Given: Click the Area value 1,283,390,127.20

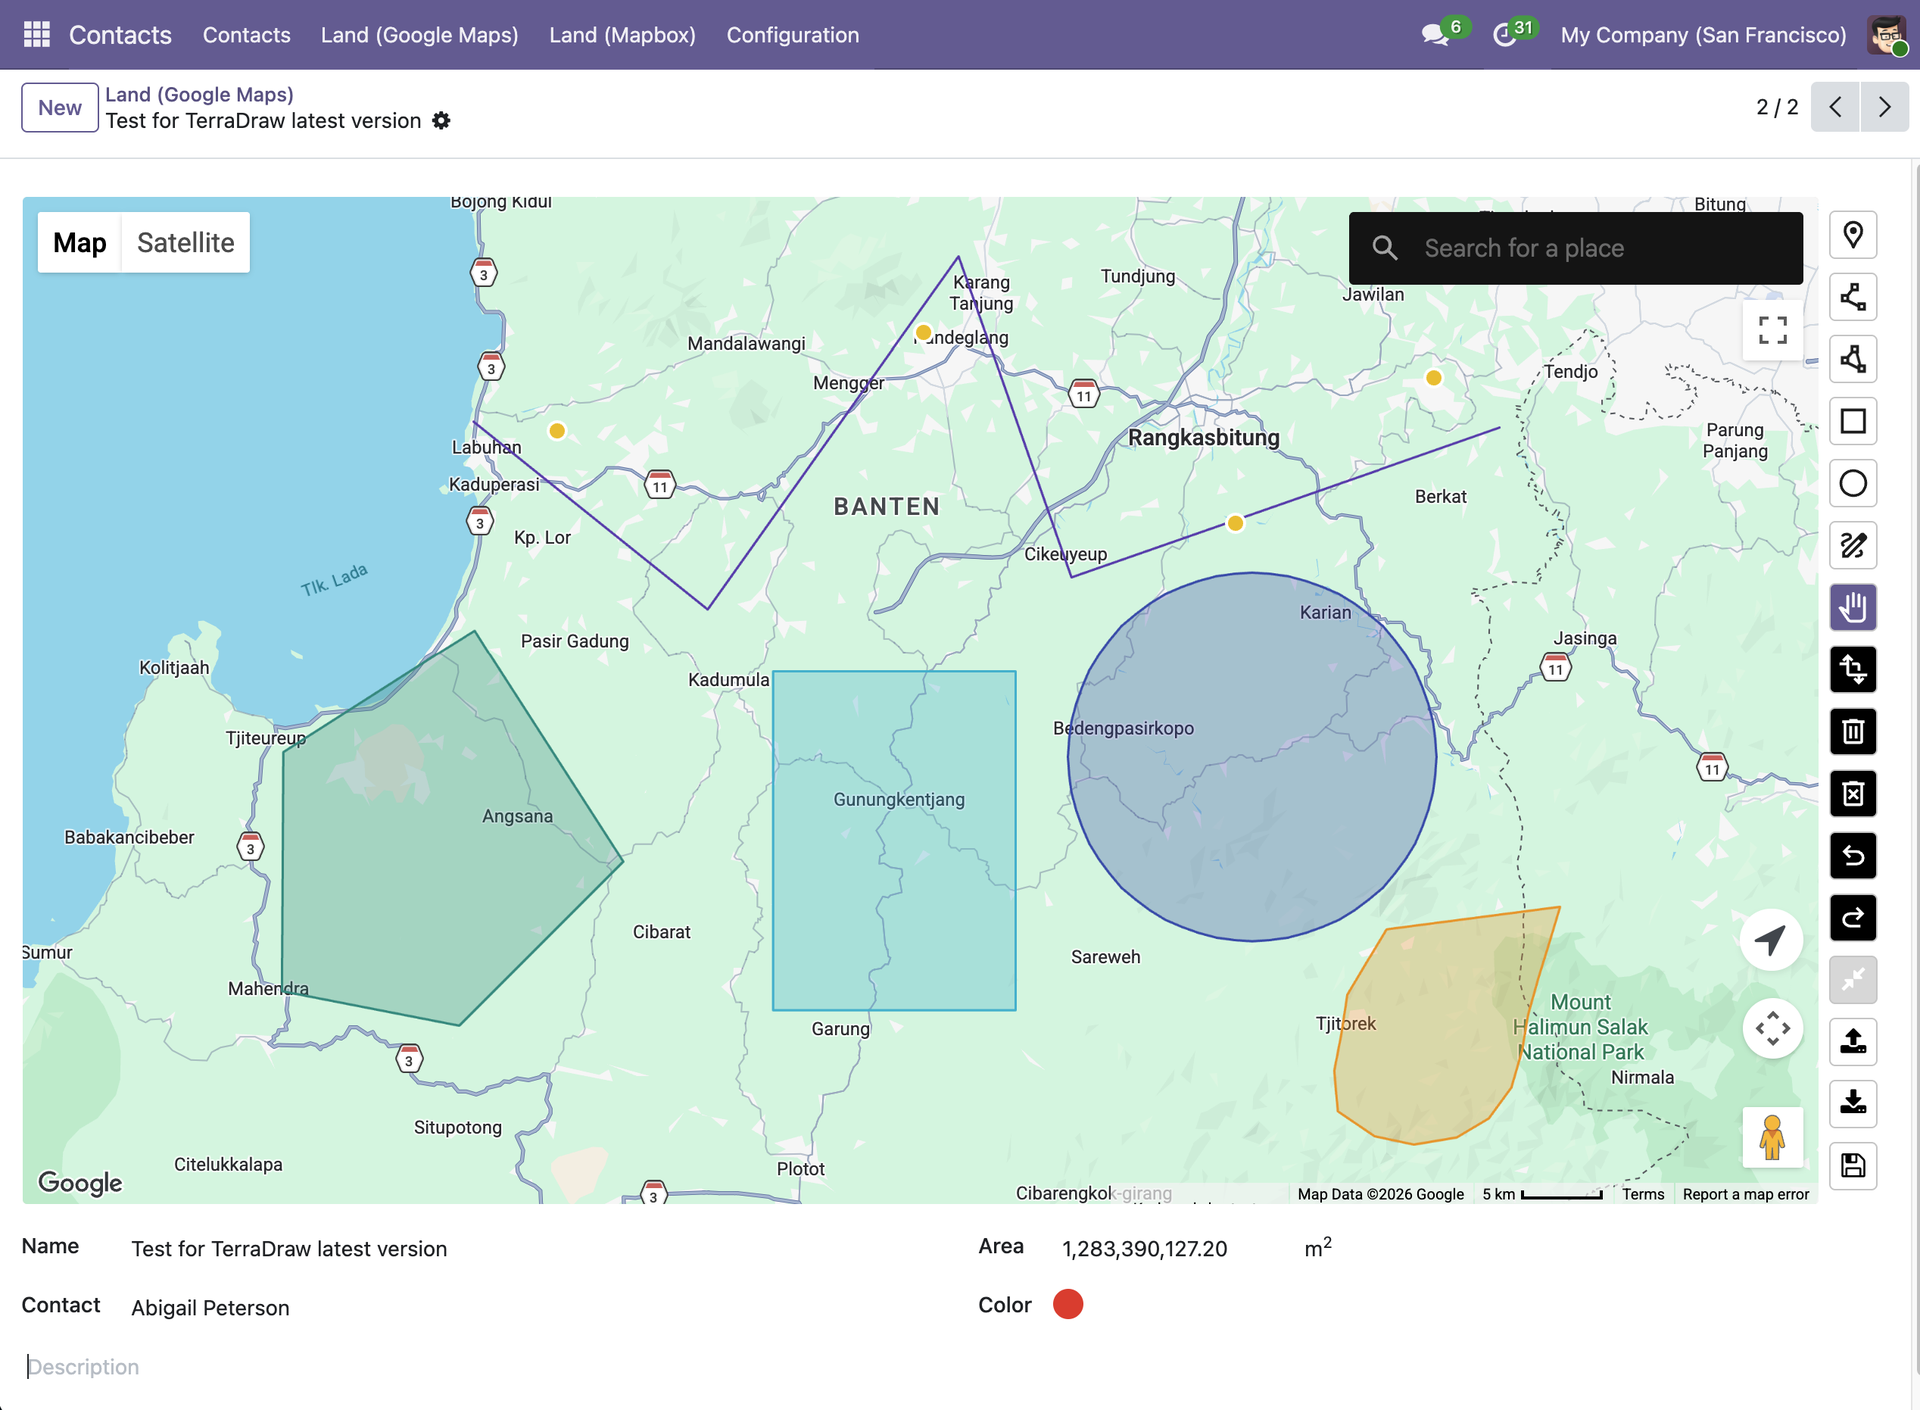Looking at the screenshot, I should click(x=1144, y=1249).
